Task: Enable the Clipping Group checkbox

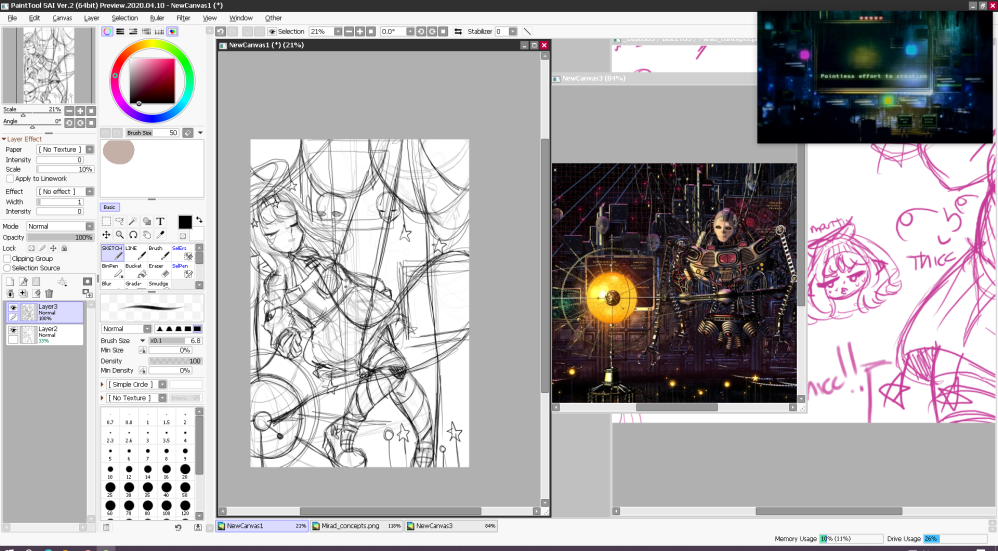Action: [7, 258]
